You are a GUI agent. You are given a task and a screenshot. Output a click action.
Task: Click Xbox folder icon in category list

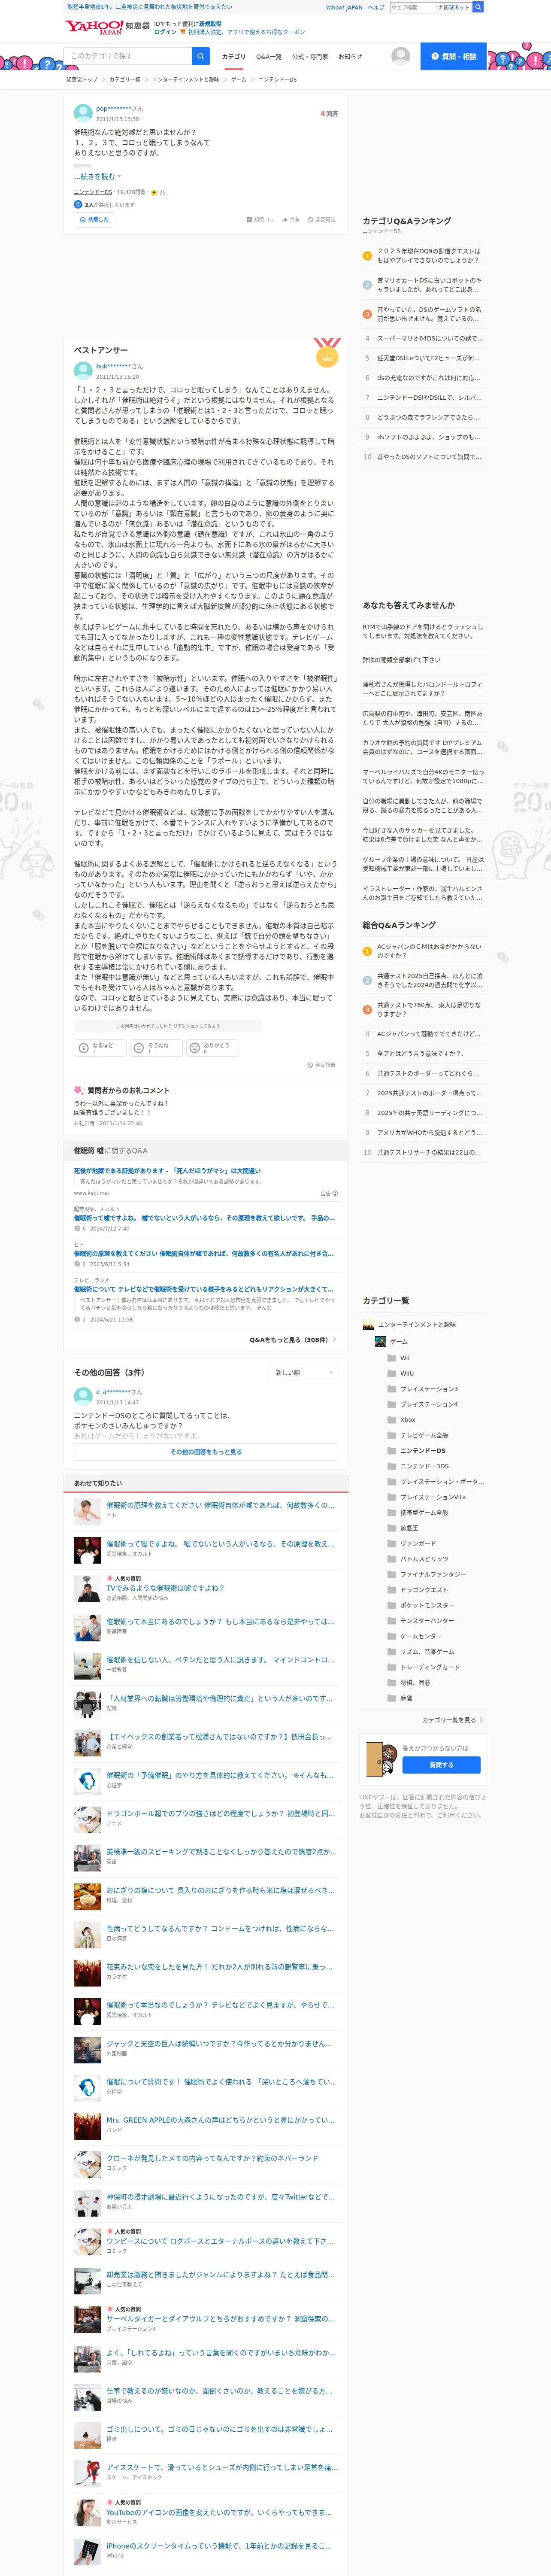coord(392,1419)
